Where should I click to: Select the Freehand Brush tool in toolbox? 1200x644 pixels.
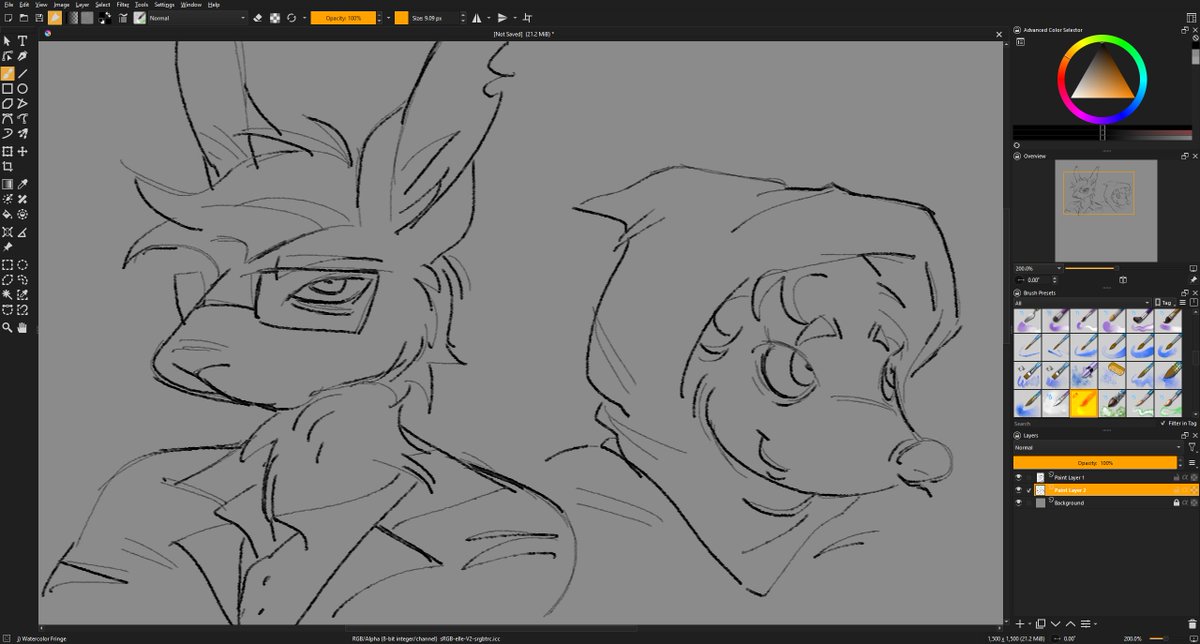(x=7, y=73)
